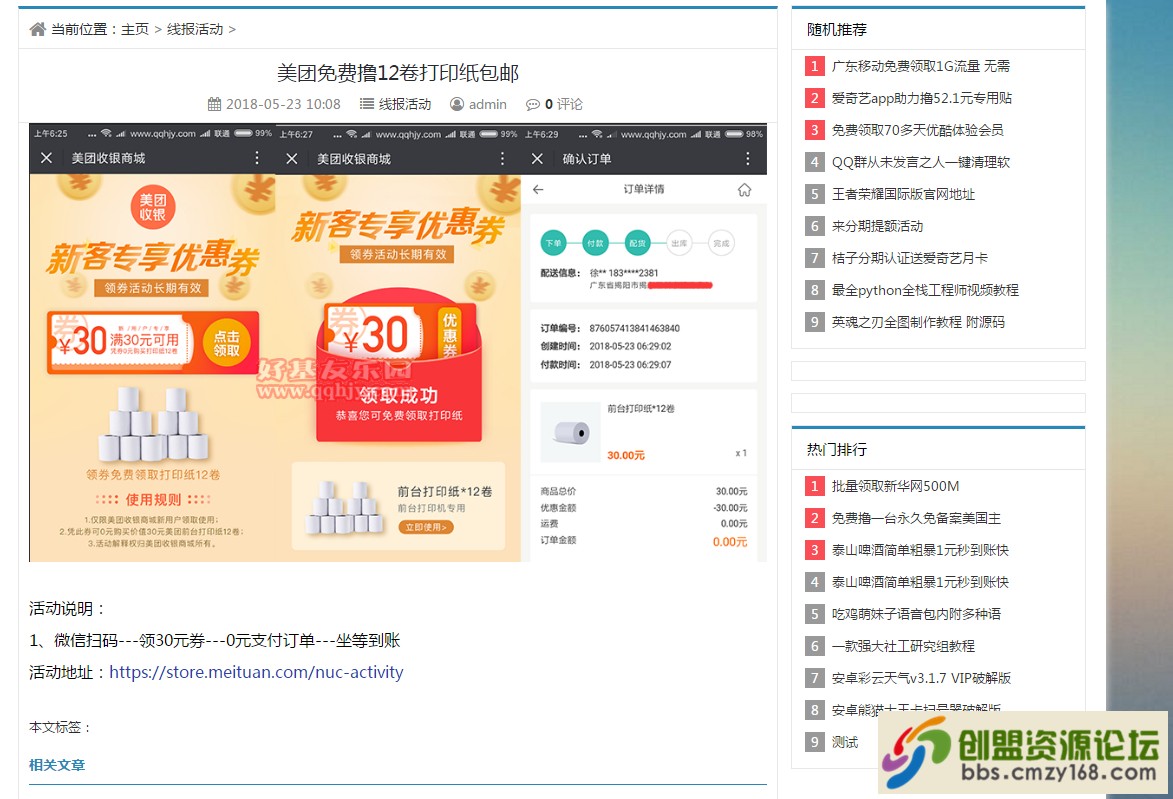Screen dimensions: 1173x799
Task: Open rank 3 泰山啤酒简单粗暴1元秒到账快
Action: (x=920, y=551)
